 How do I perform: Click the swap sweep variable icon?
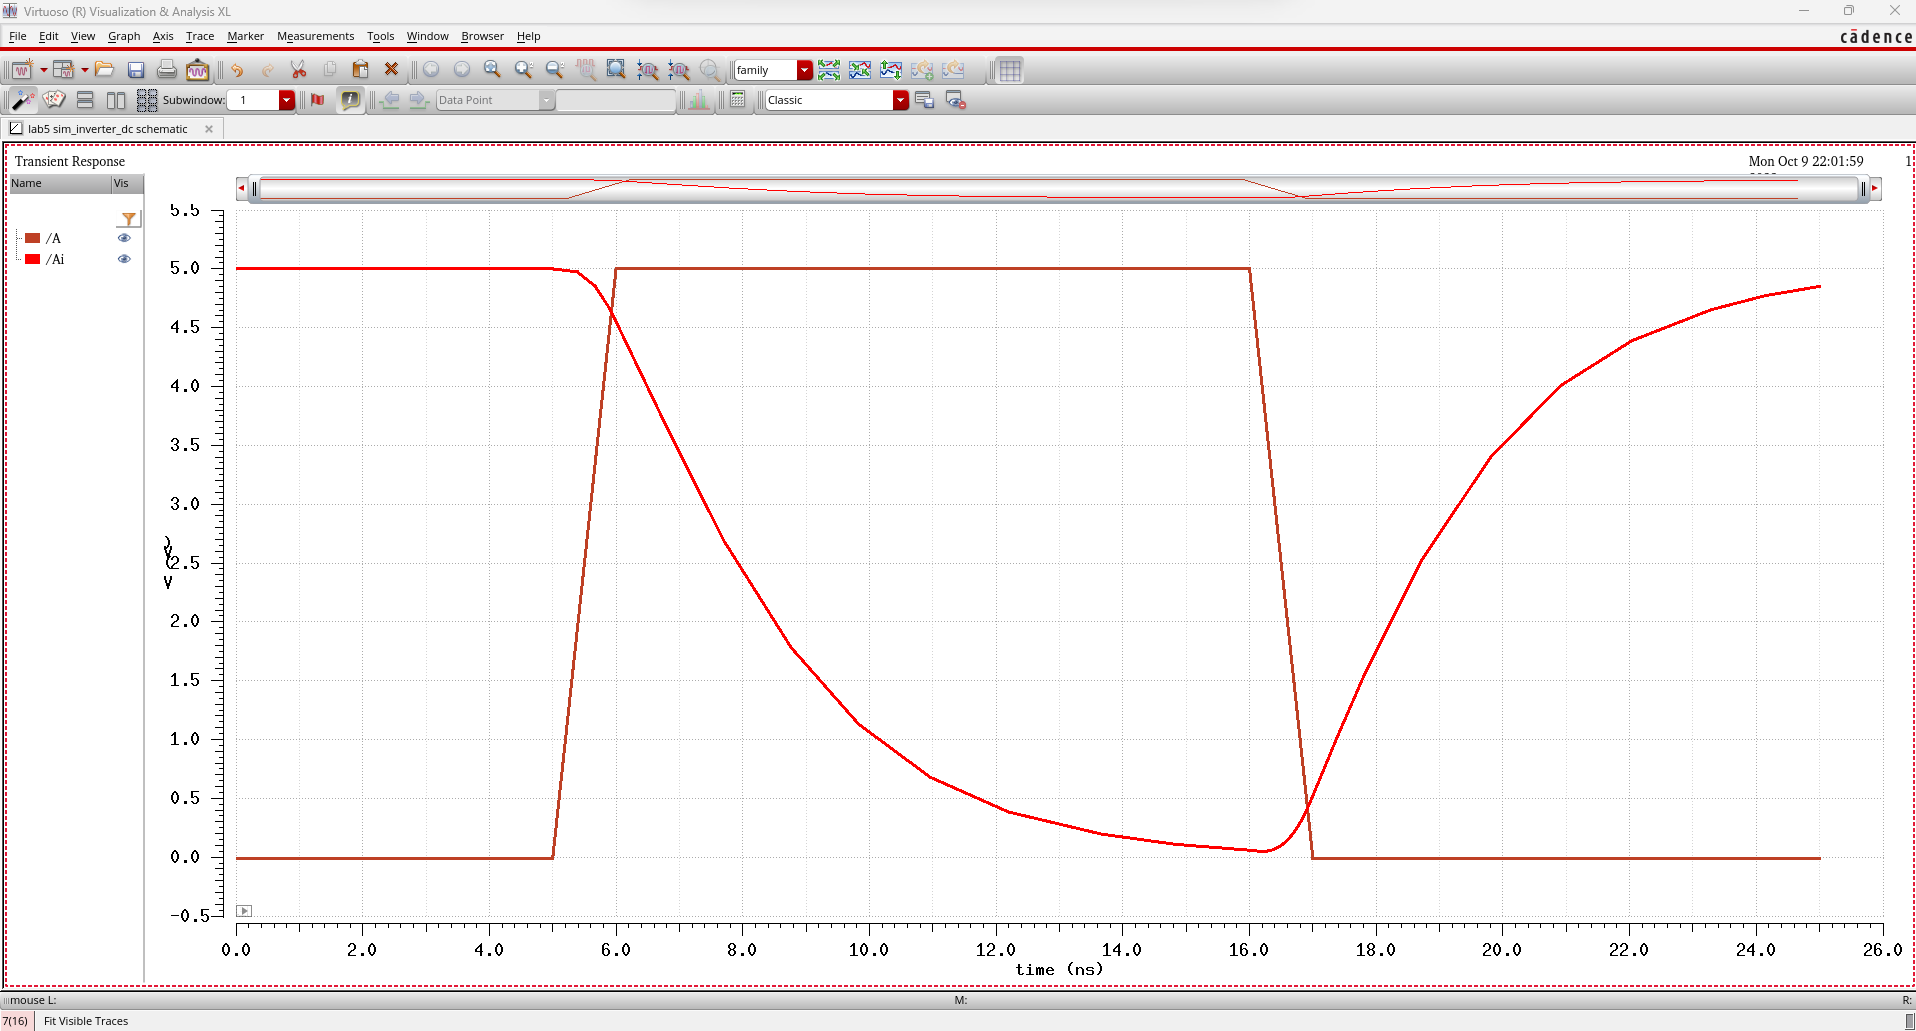pyautogui.click(x=891, y=70)
